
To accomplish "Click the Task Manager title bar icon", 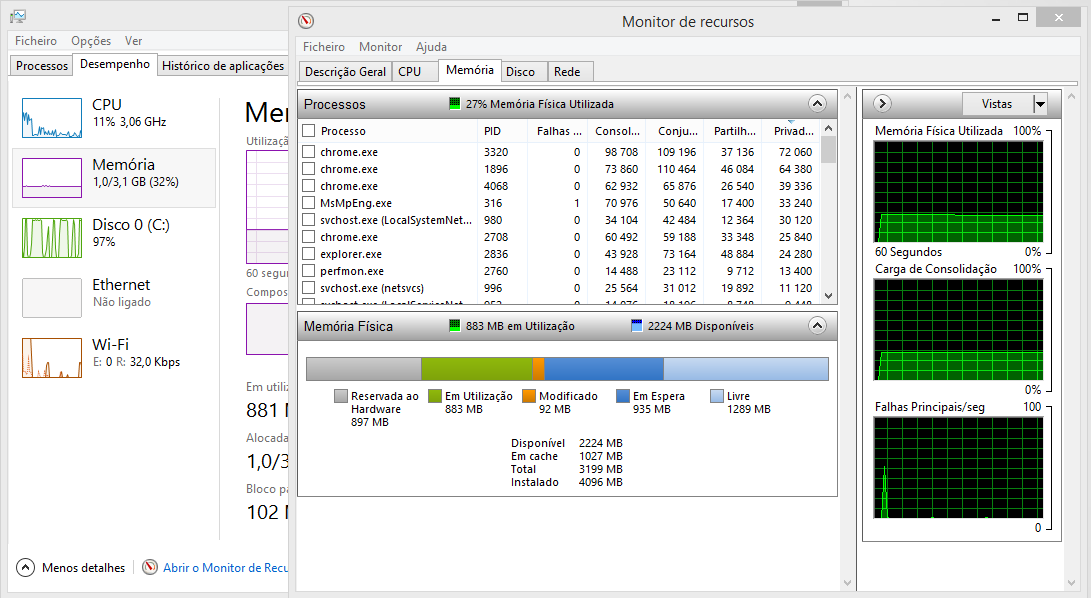I will click(x=18, y=16).
